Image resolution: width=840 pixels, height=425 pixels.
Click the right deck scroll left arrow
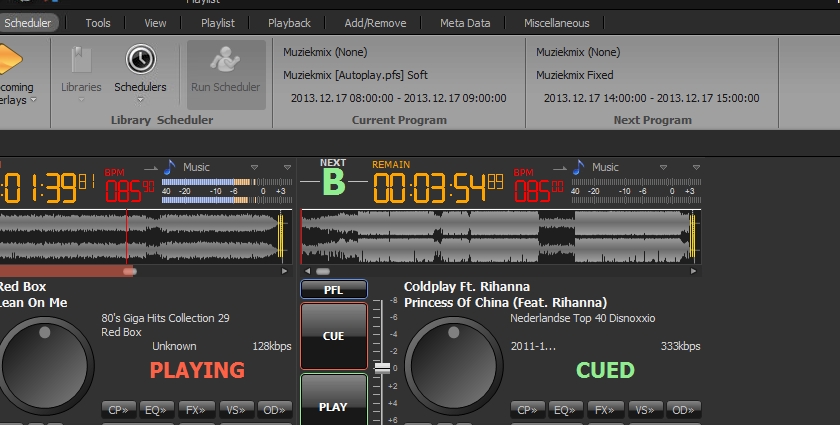point(308,271)
